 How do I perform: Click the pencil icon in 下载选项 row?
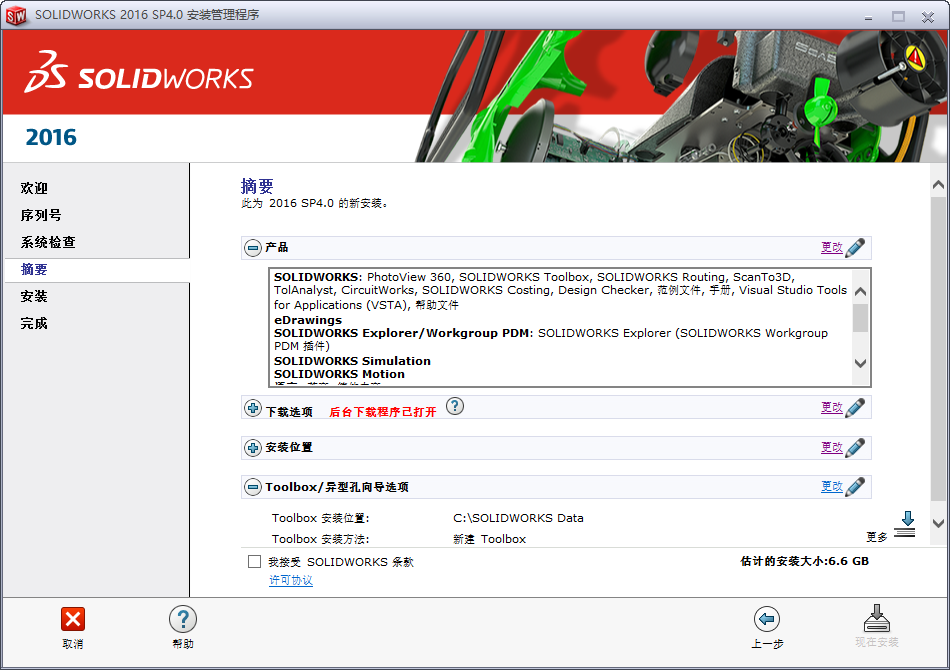(x=855, y=407)
